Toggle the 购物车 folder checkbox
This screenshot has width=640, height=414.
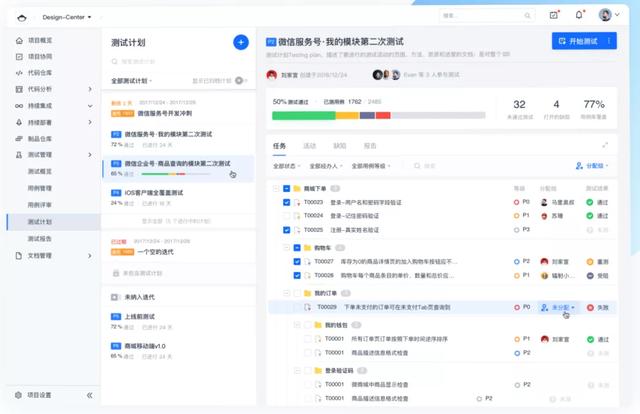[x=297, y=247]
